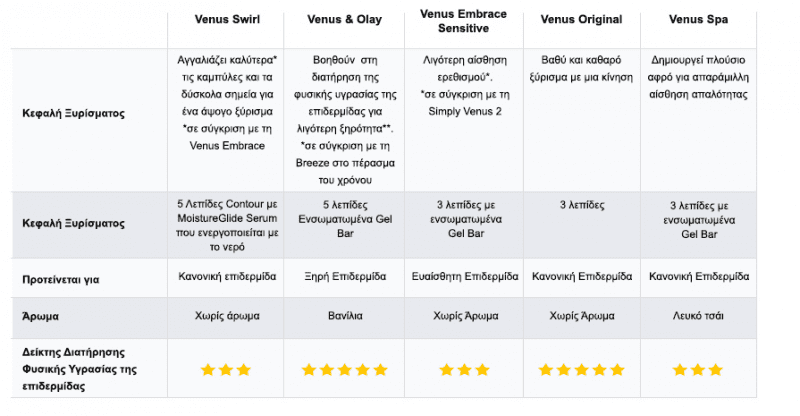Select the Venus Original column header

pyautogui.click(x=581, y=19)
